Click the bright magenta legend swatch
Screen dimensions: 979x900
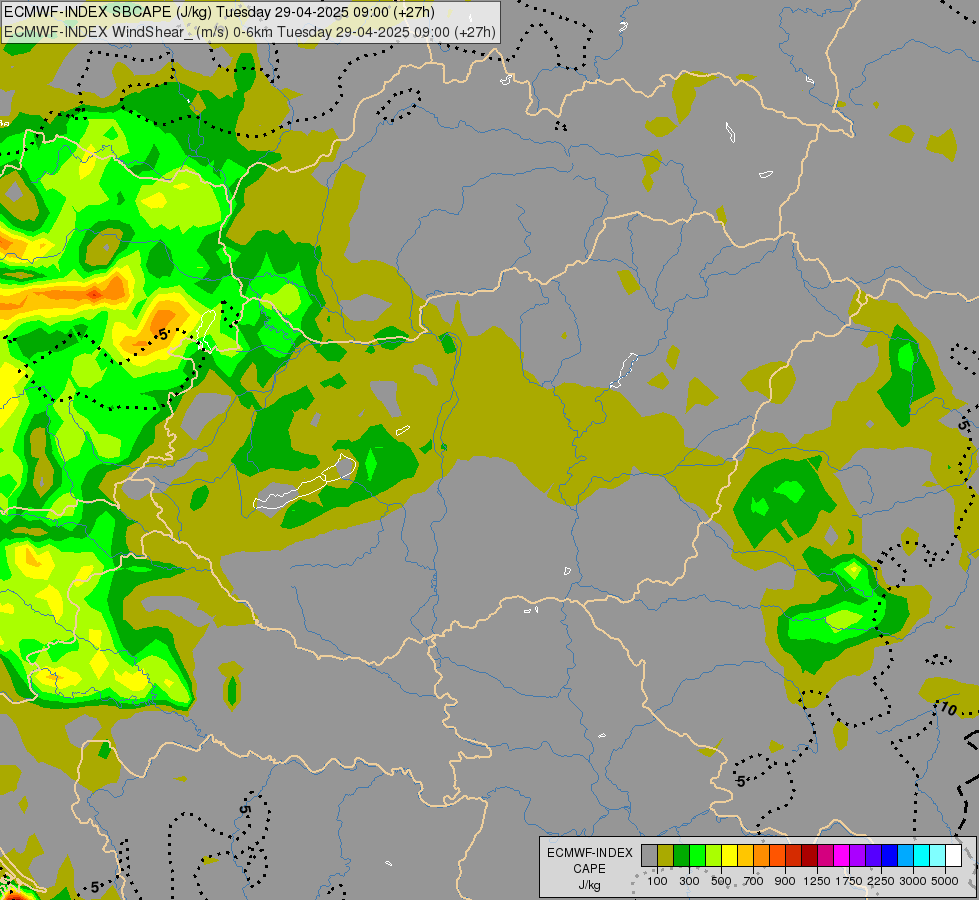[x=842, y=855]
